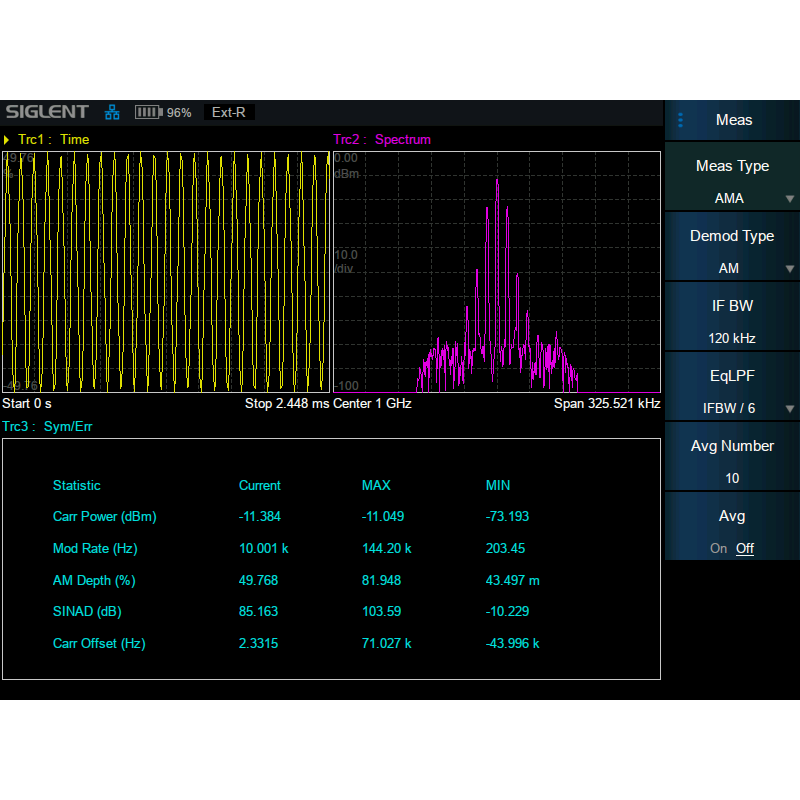
Task: Click the AM Depth current value
Action: [x=258, y=580]
